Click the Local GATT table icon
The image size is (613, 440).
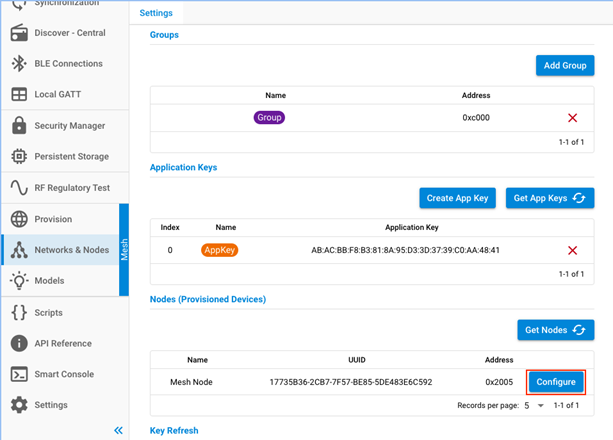[18, 95]
